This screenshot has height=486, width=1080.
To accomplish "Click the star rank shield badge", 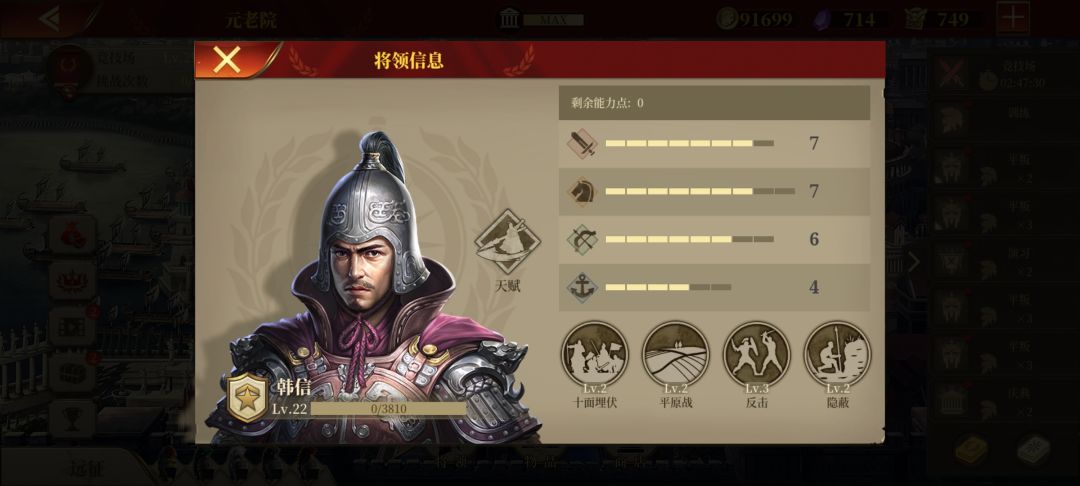I will pos(247,398).
